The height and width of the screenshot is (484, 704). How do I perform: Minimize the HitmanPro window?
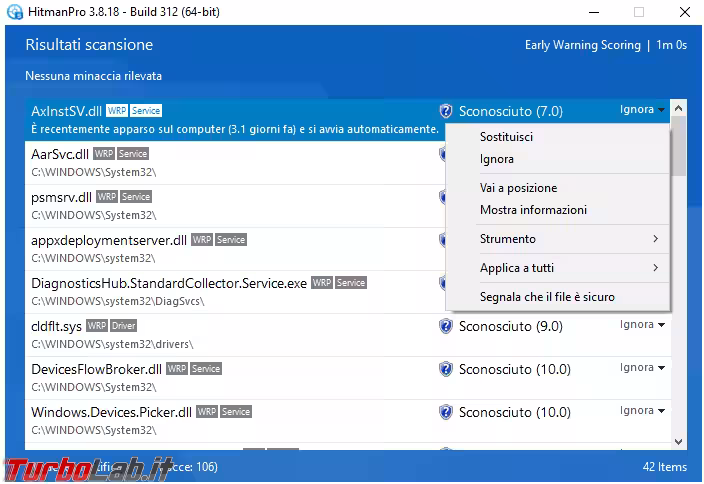(x=594, y=12)
